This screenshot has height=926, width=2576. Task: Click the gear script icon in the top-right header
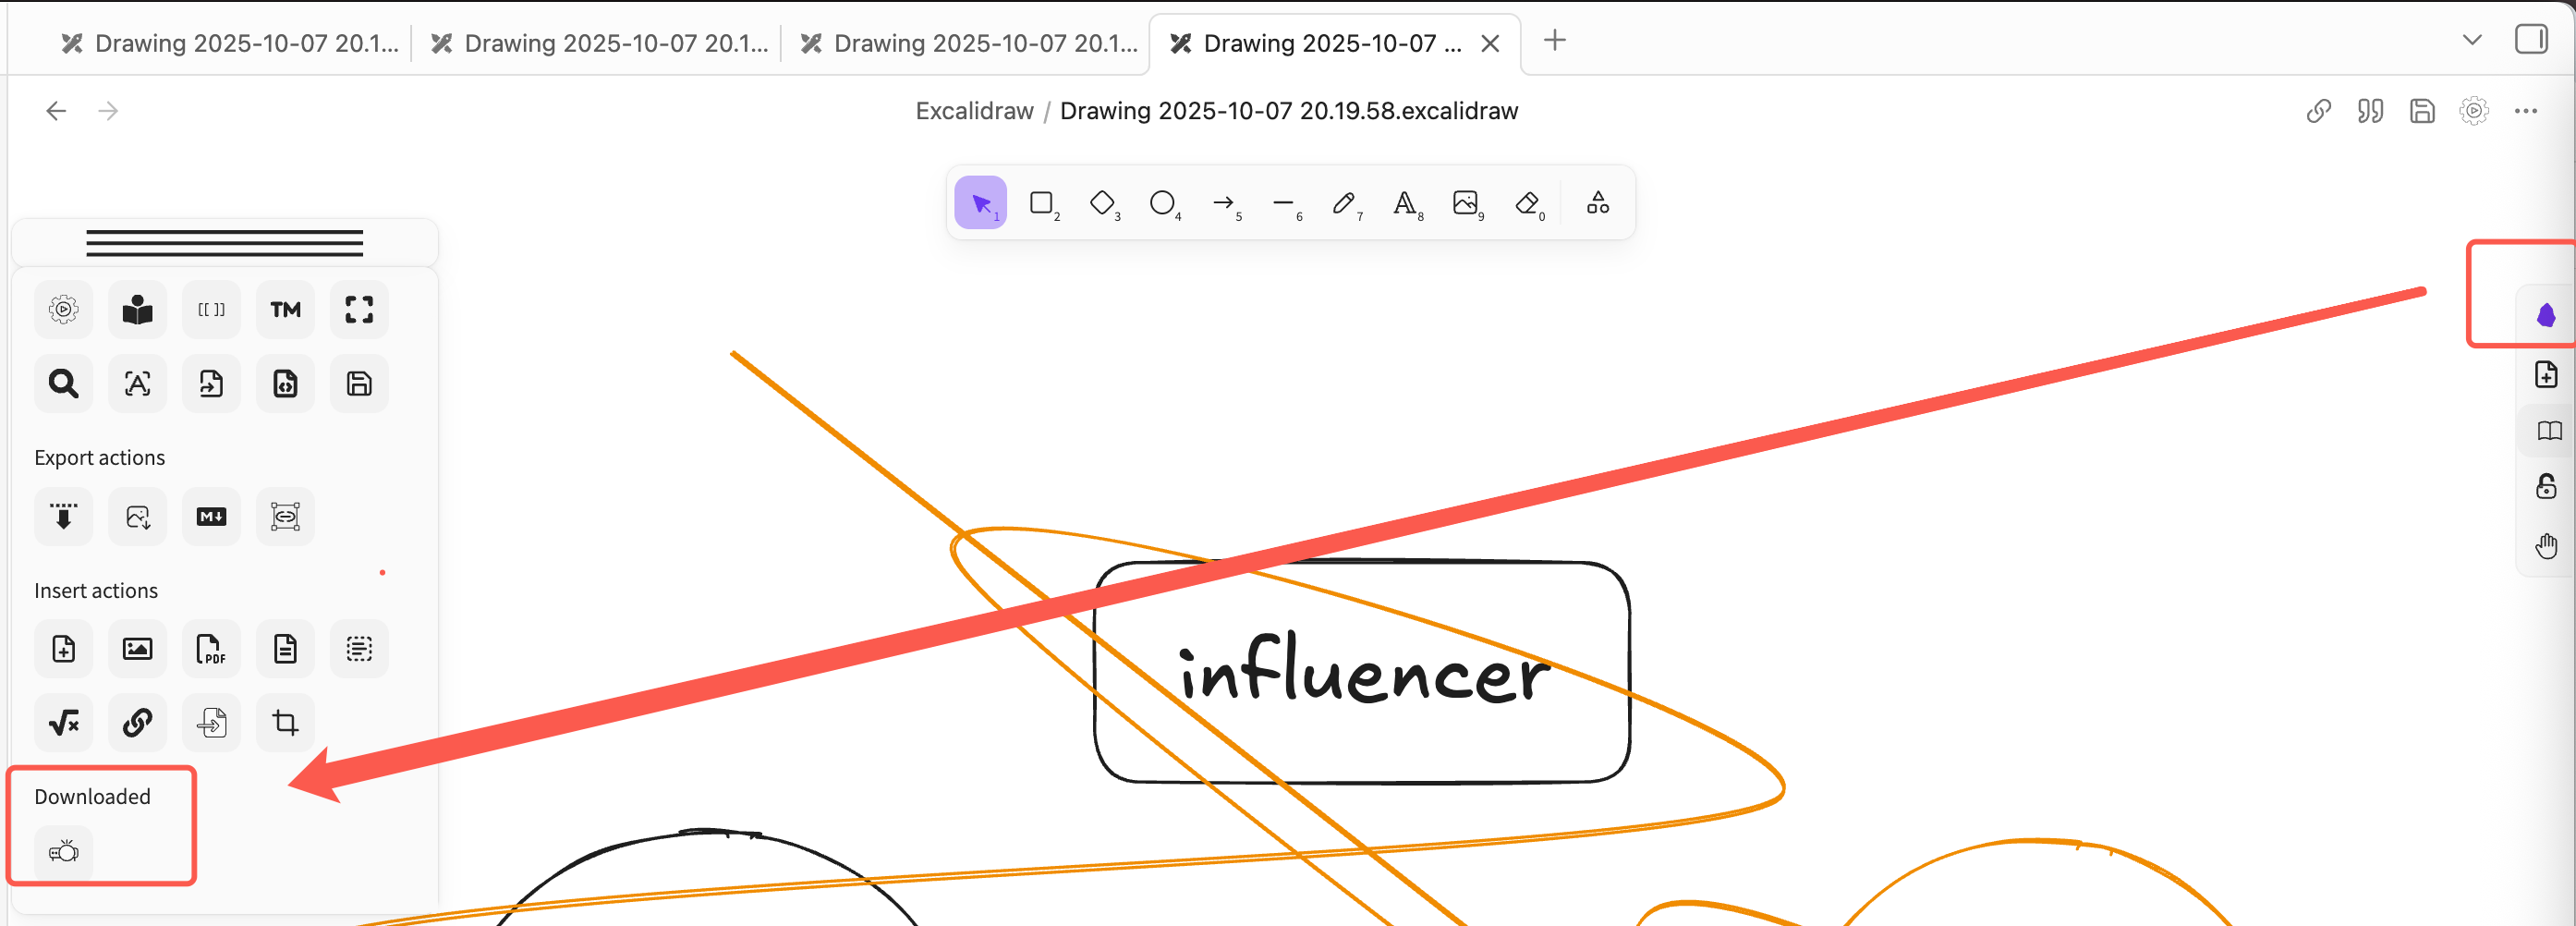[x=2474, y=111]
